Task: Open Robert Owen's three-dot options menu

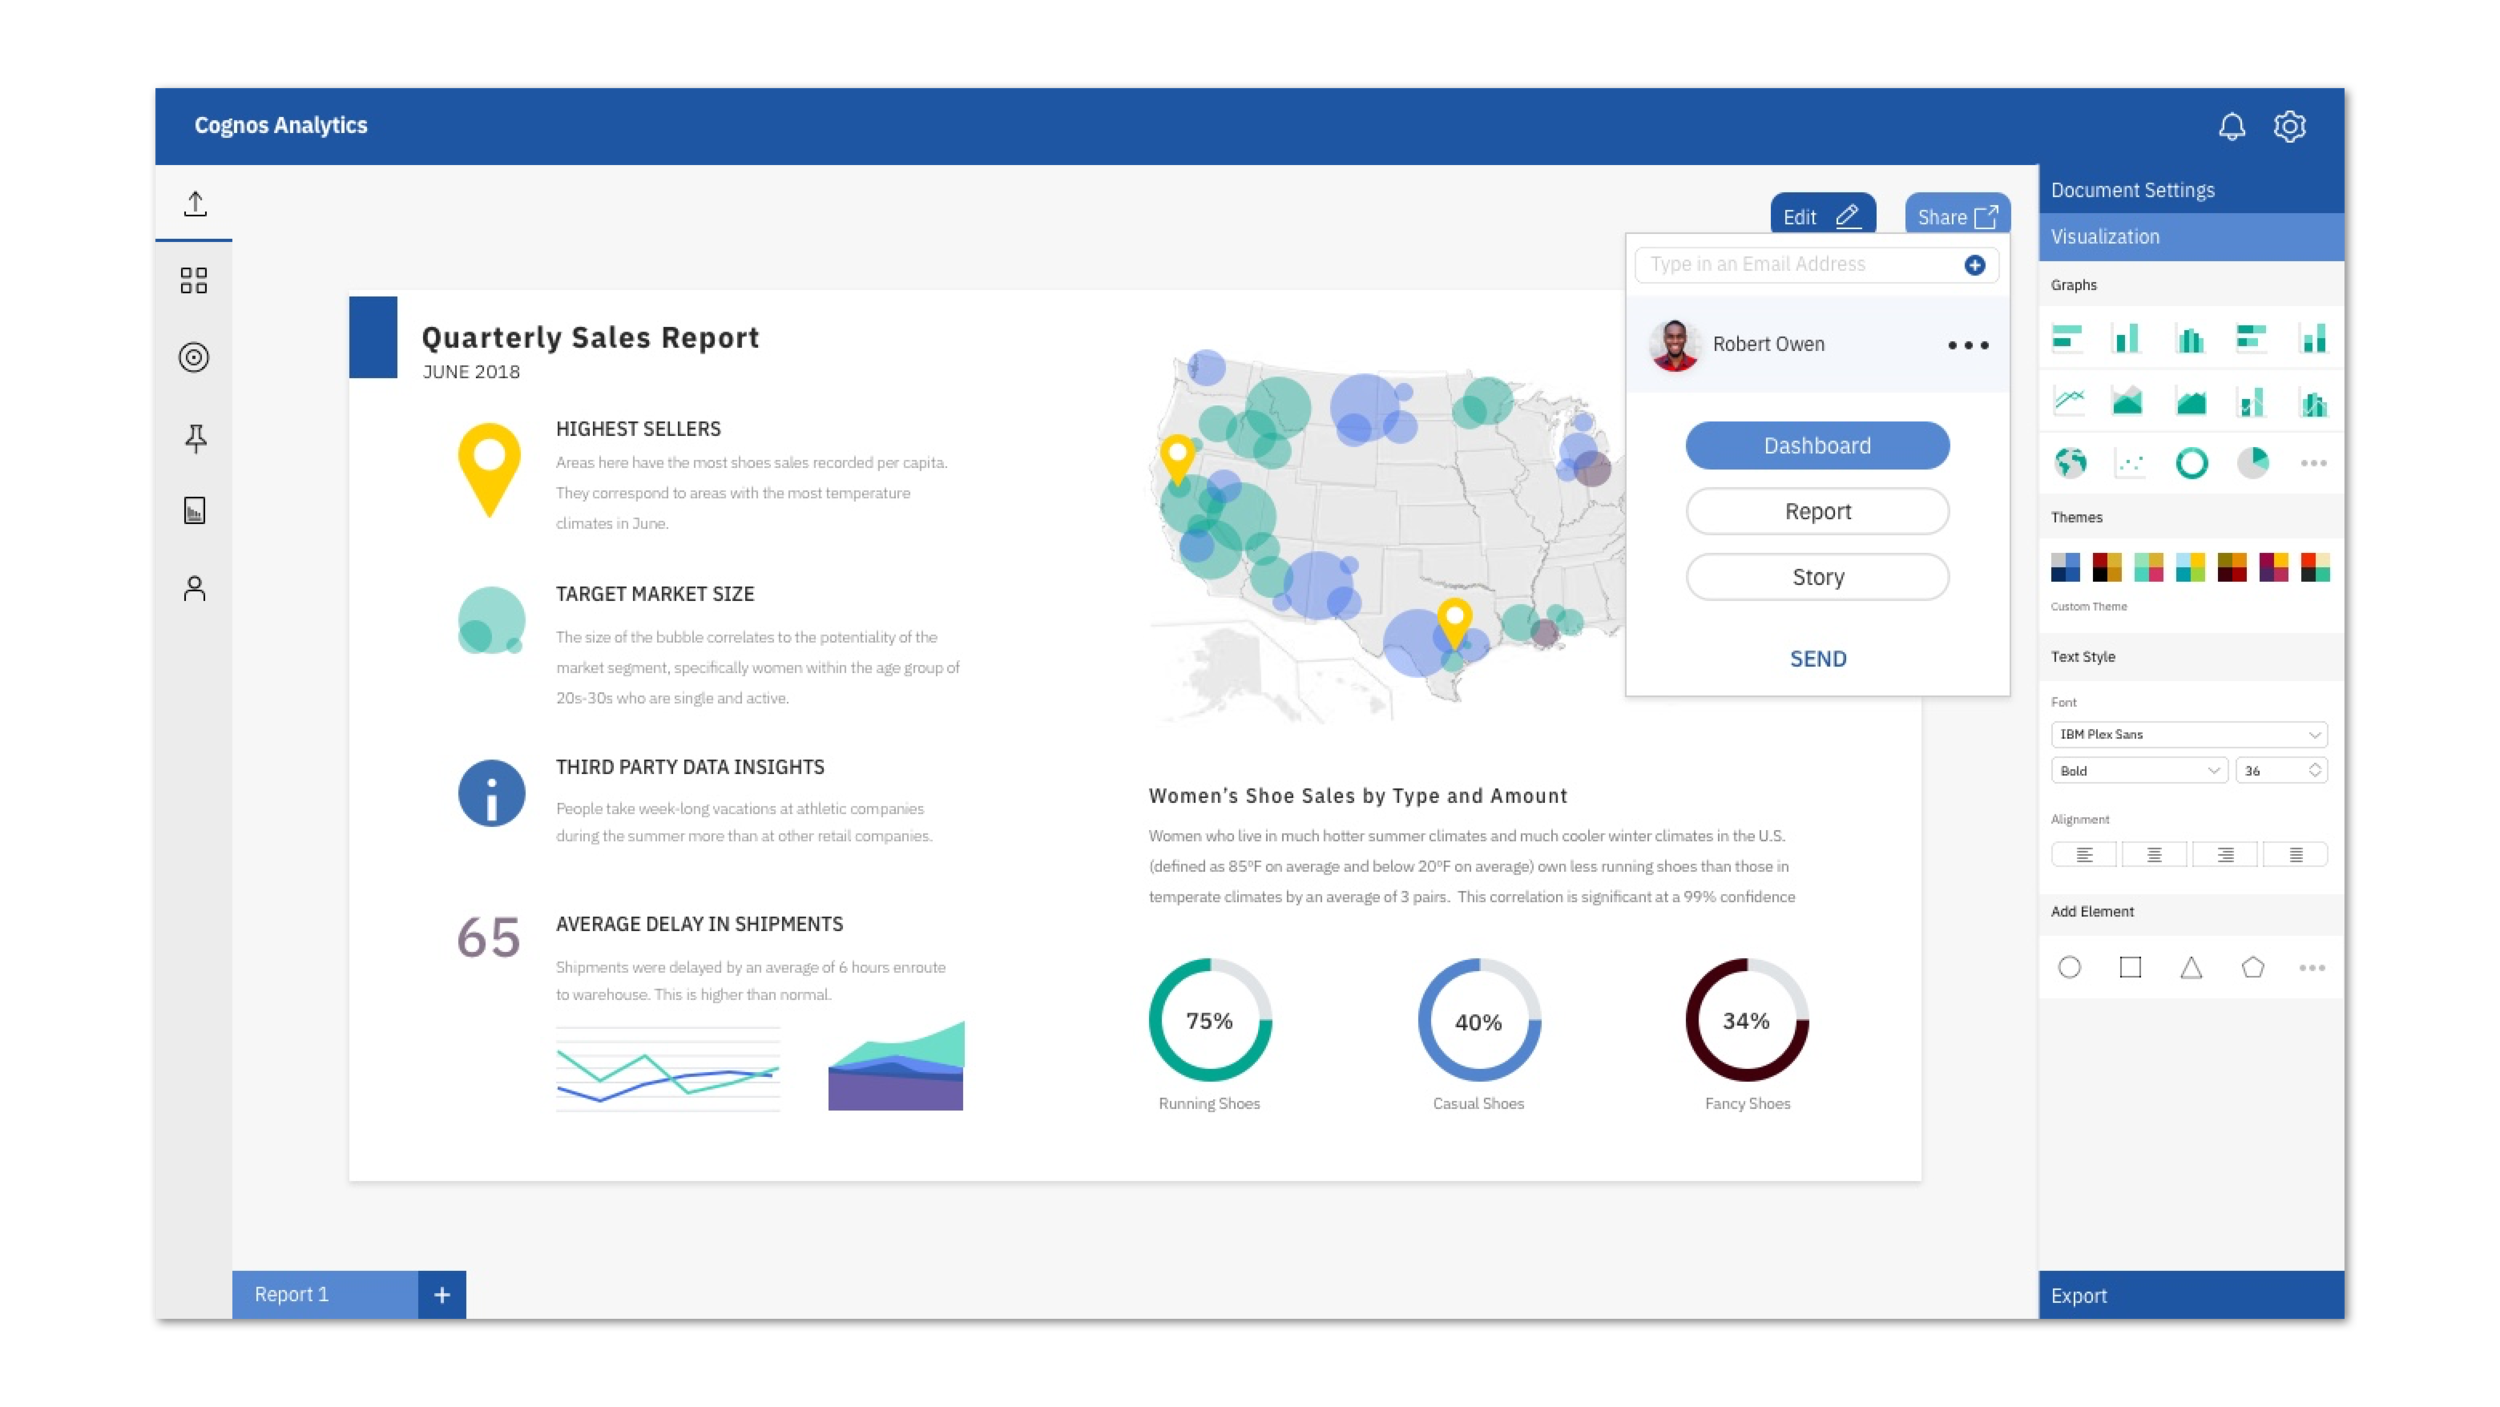Action: [x=1967, y=345]
